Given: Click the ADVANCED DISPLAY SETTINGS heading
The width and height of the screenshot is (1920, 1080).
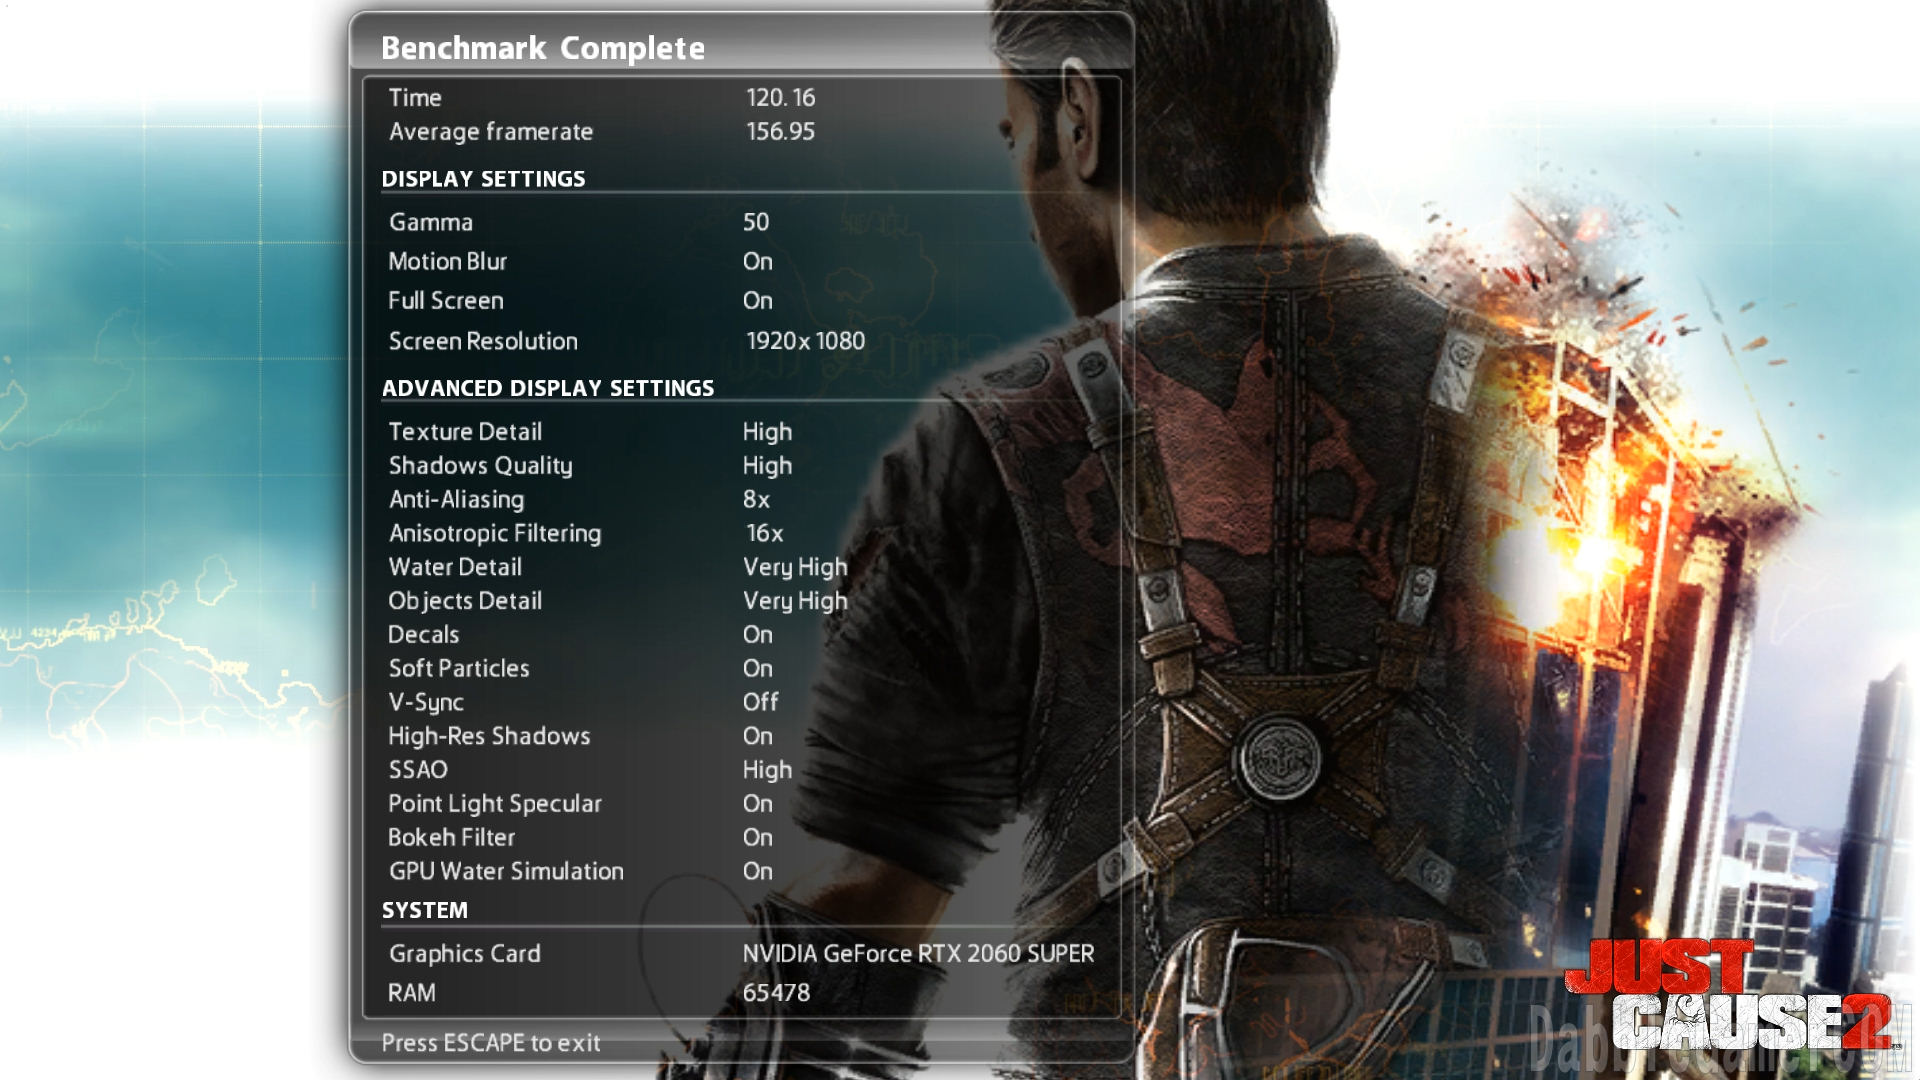Looking at the screenshot, I should tap(547, 388).
